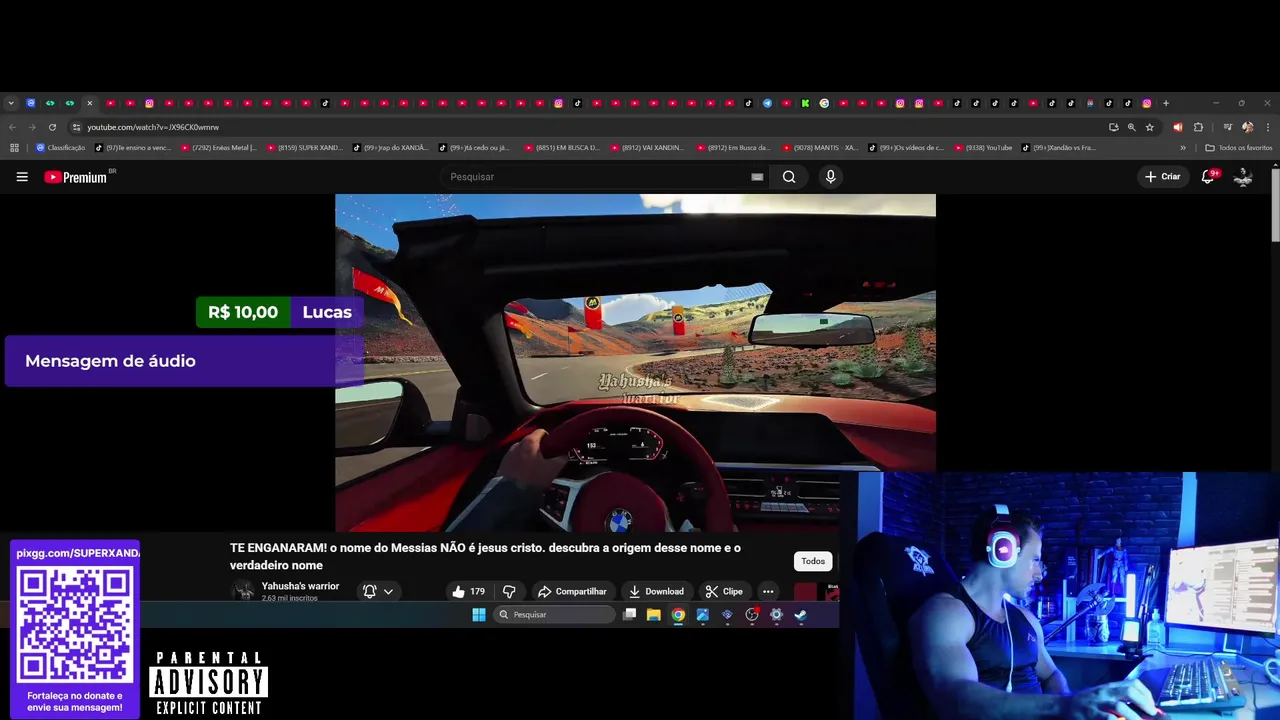Image resolution: width=1280 pixels, height=720 pixels.
Task: Close the current active Chrome tab
Action: pyautogui.click(x=89, y=103)
